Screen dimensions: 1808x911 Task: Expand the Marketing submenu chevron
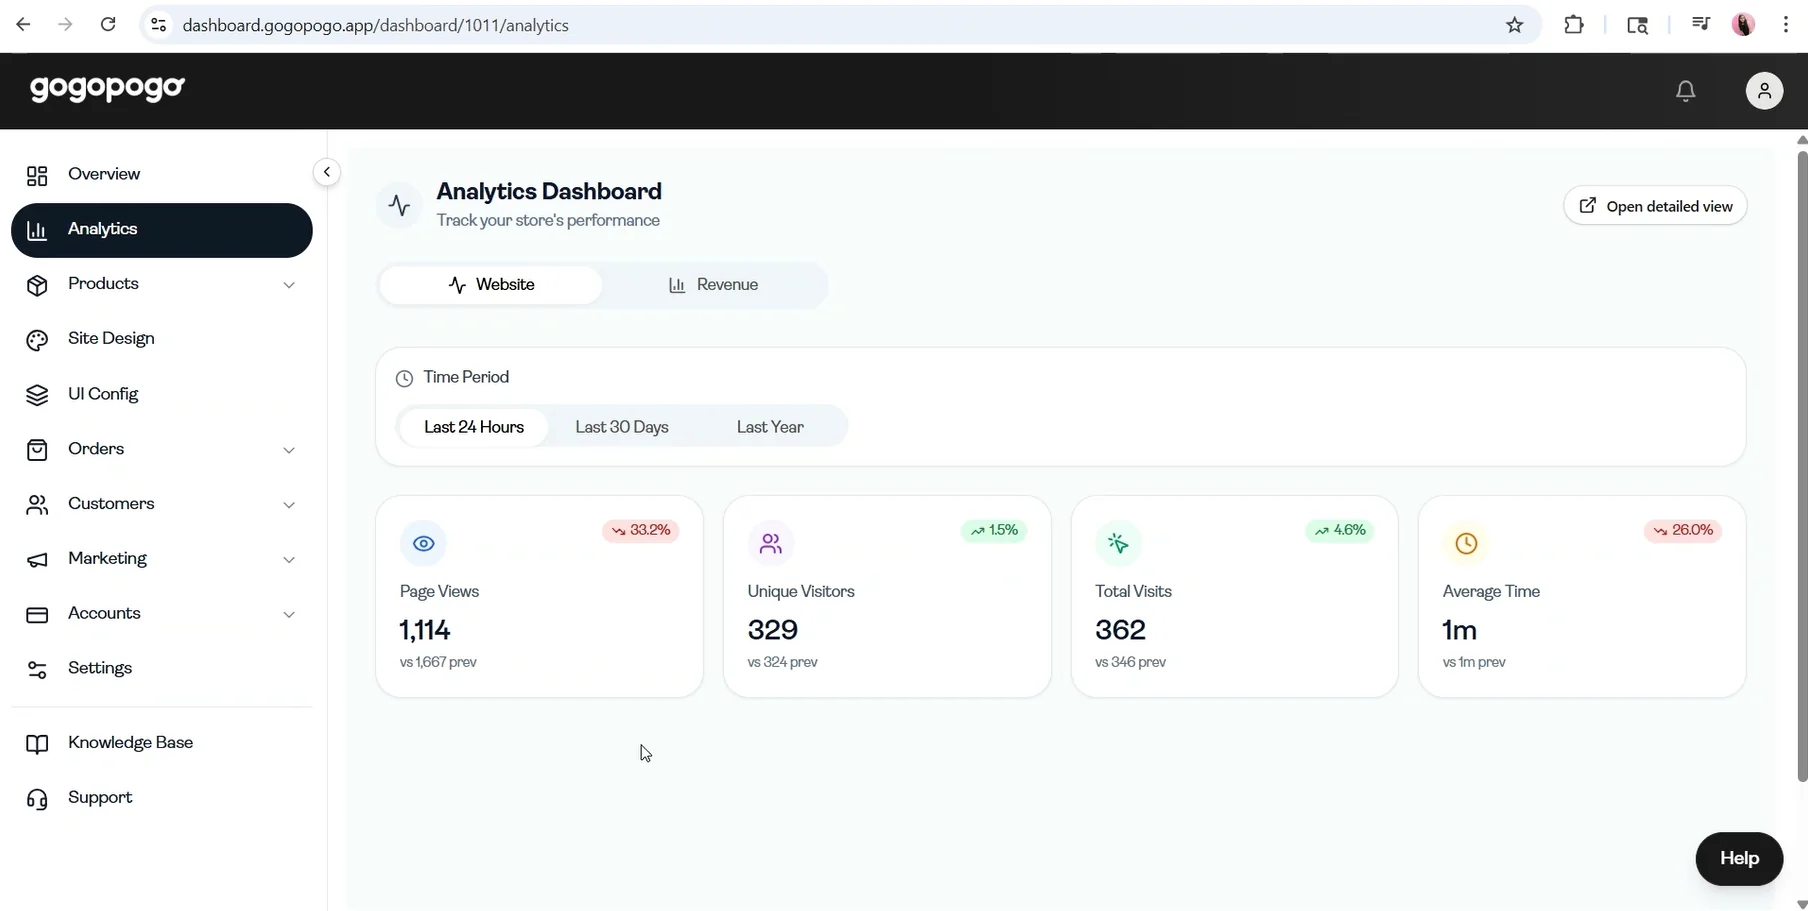pyautogui.click(x=289, y=560)
